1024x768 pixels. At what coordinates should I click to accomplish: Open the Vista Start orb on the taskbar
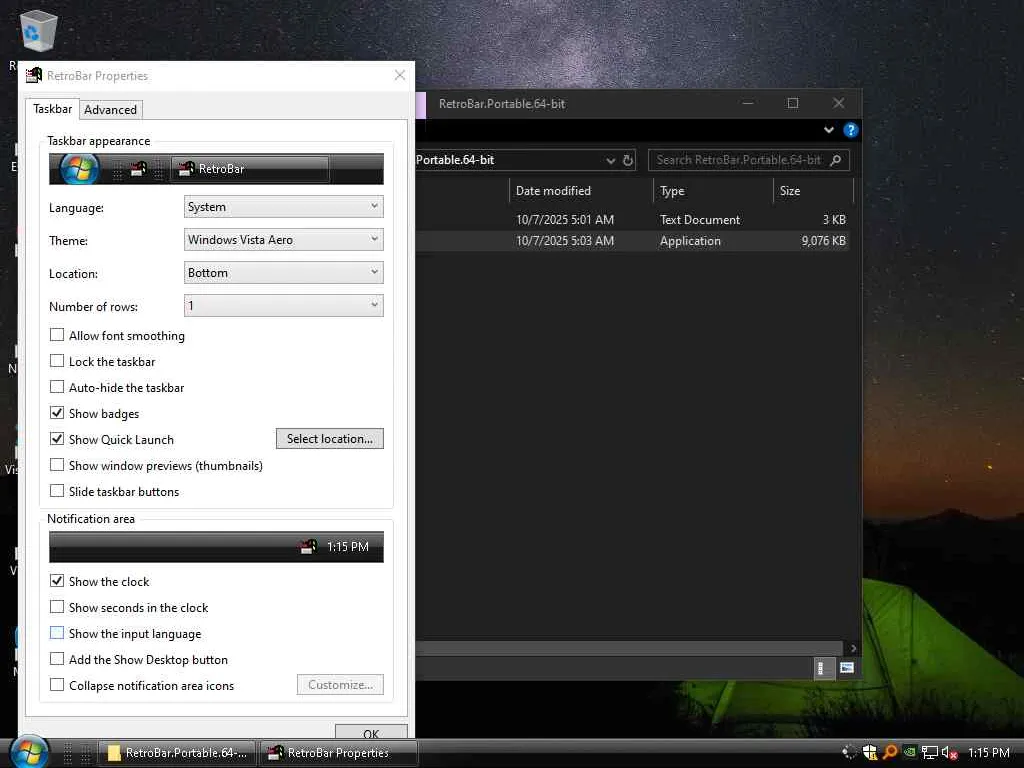[29, 752]
